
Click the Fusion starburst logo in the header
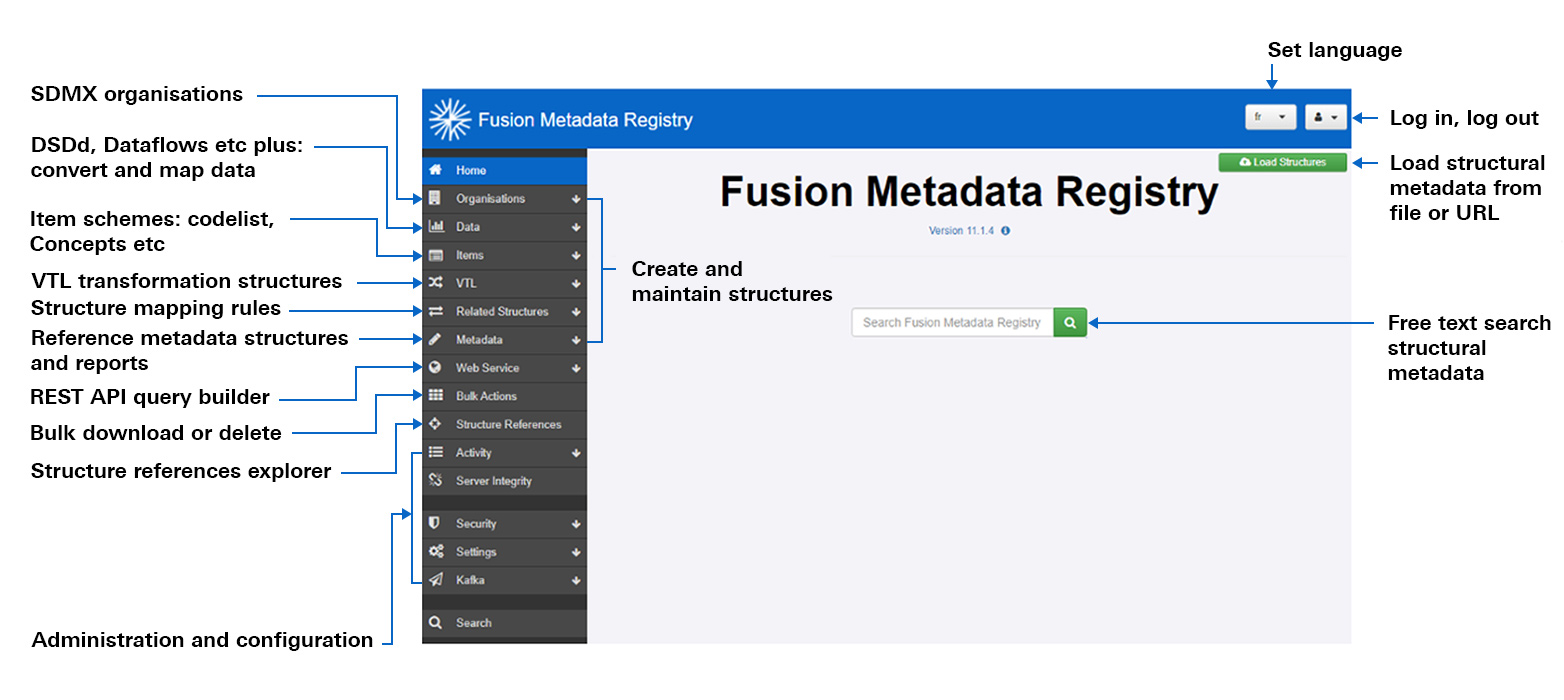pyautogui.click(x=450, y=120)
